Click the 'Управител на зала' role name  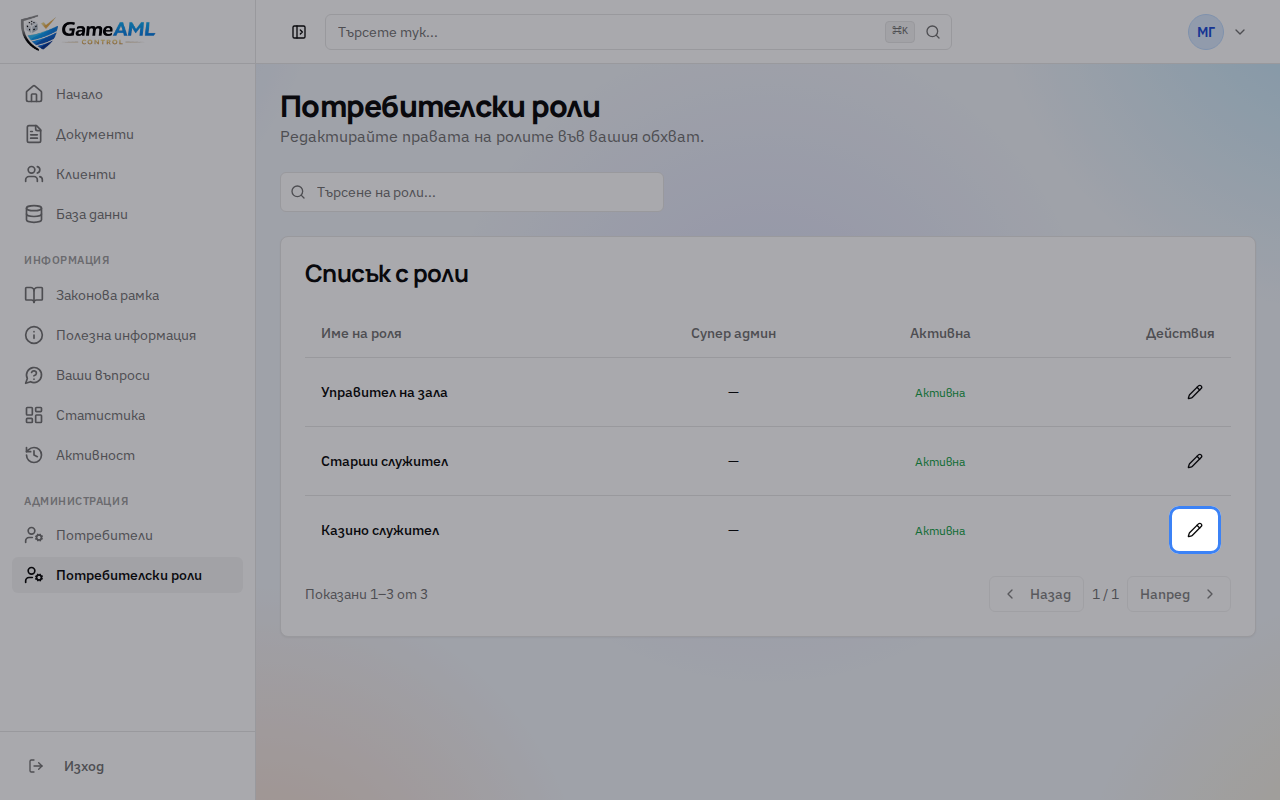[x=384, y=392]
